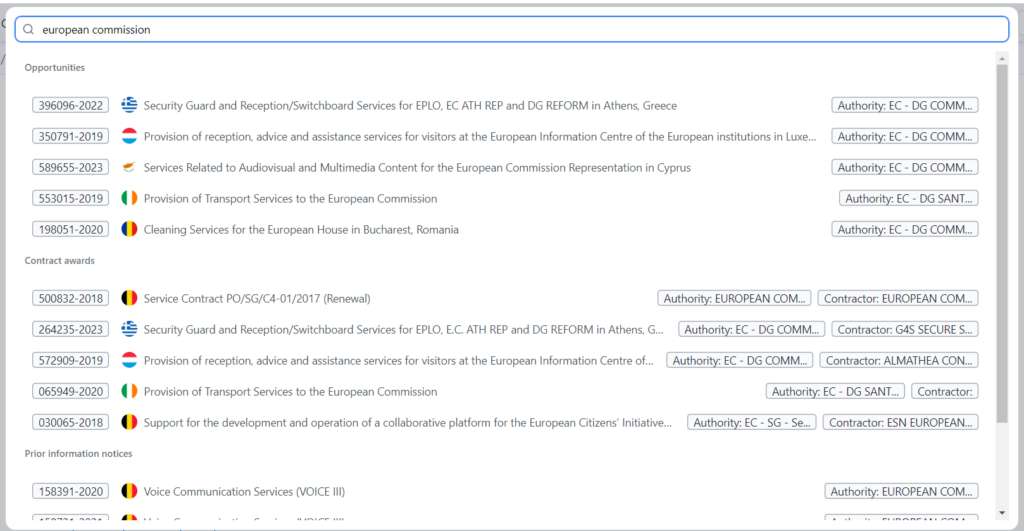
Task: Click the scrollbar down arrow in results
Action: (1002, 513)
